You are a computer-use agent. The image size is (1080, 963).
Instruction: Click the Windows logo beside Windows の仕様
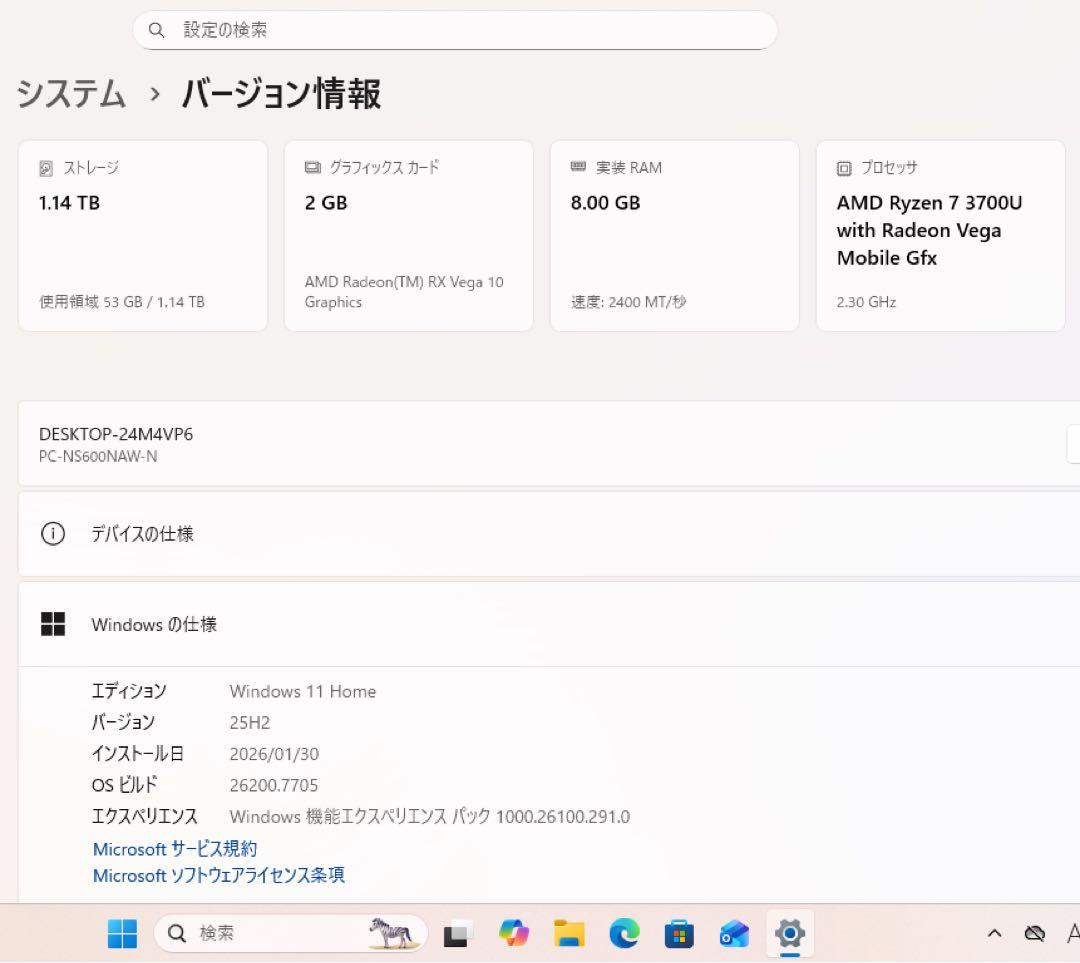click(52, 623)
